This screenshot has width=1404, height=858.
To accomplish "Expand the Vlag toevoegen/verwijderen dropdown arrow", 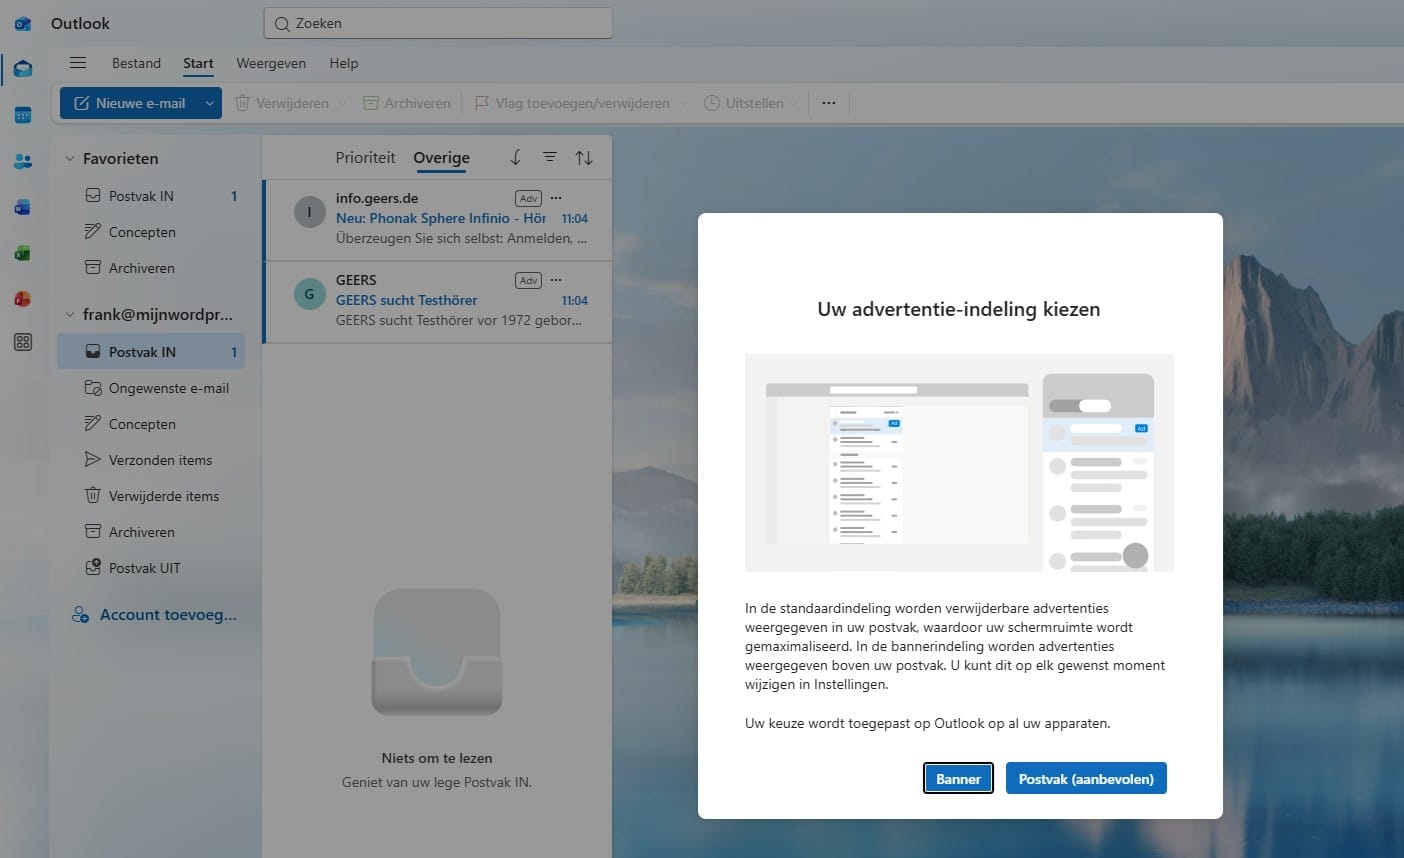I will (684, 103).
